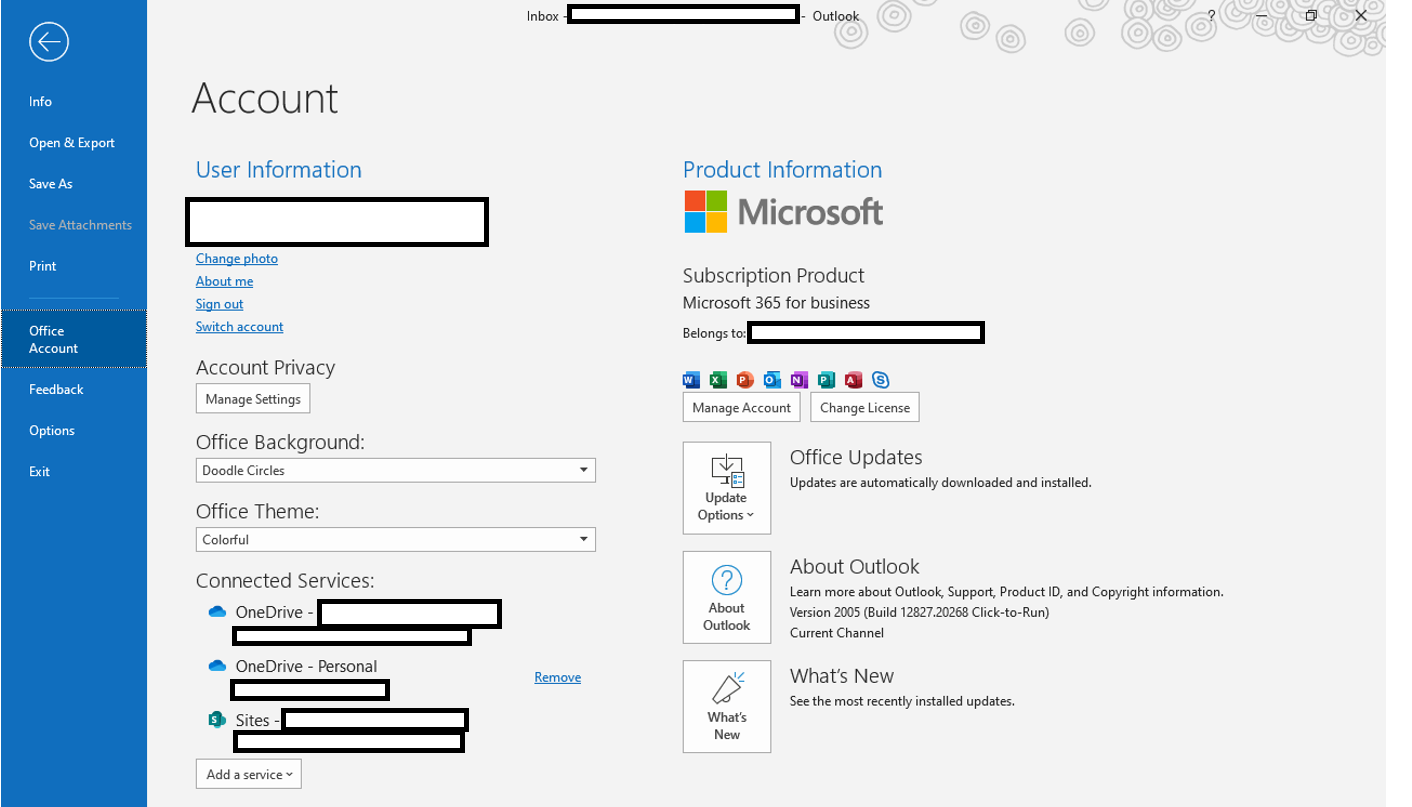Open the Office Theme dropdown
1412x807 pixels.
tap(396, 539)
